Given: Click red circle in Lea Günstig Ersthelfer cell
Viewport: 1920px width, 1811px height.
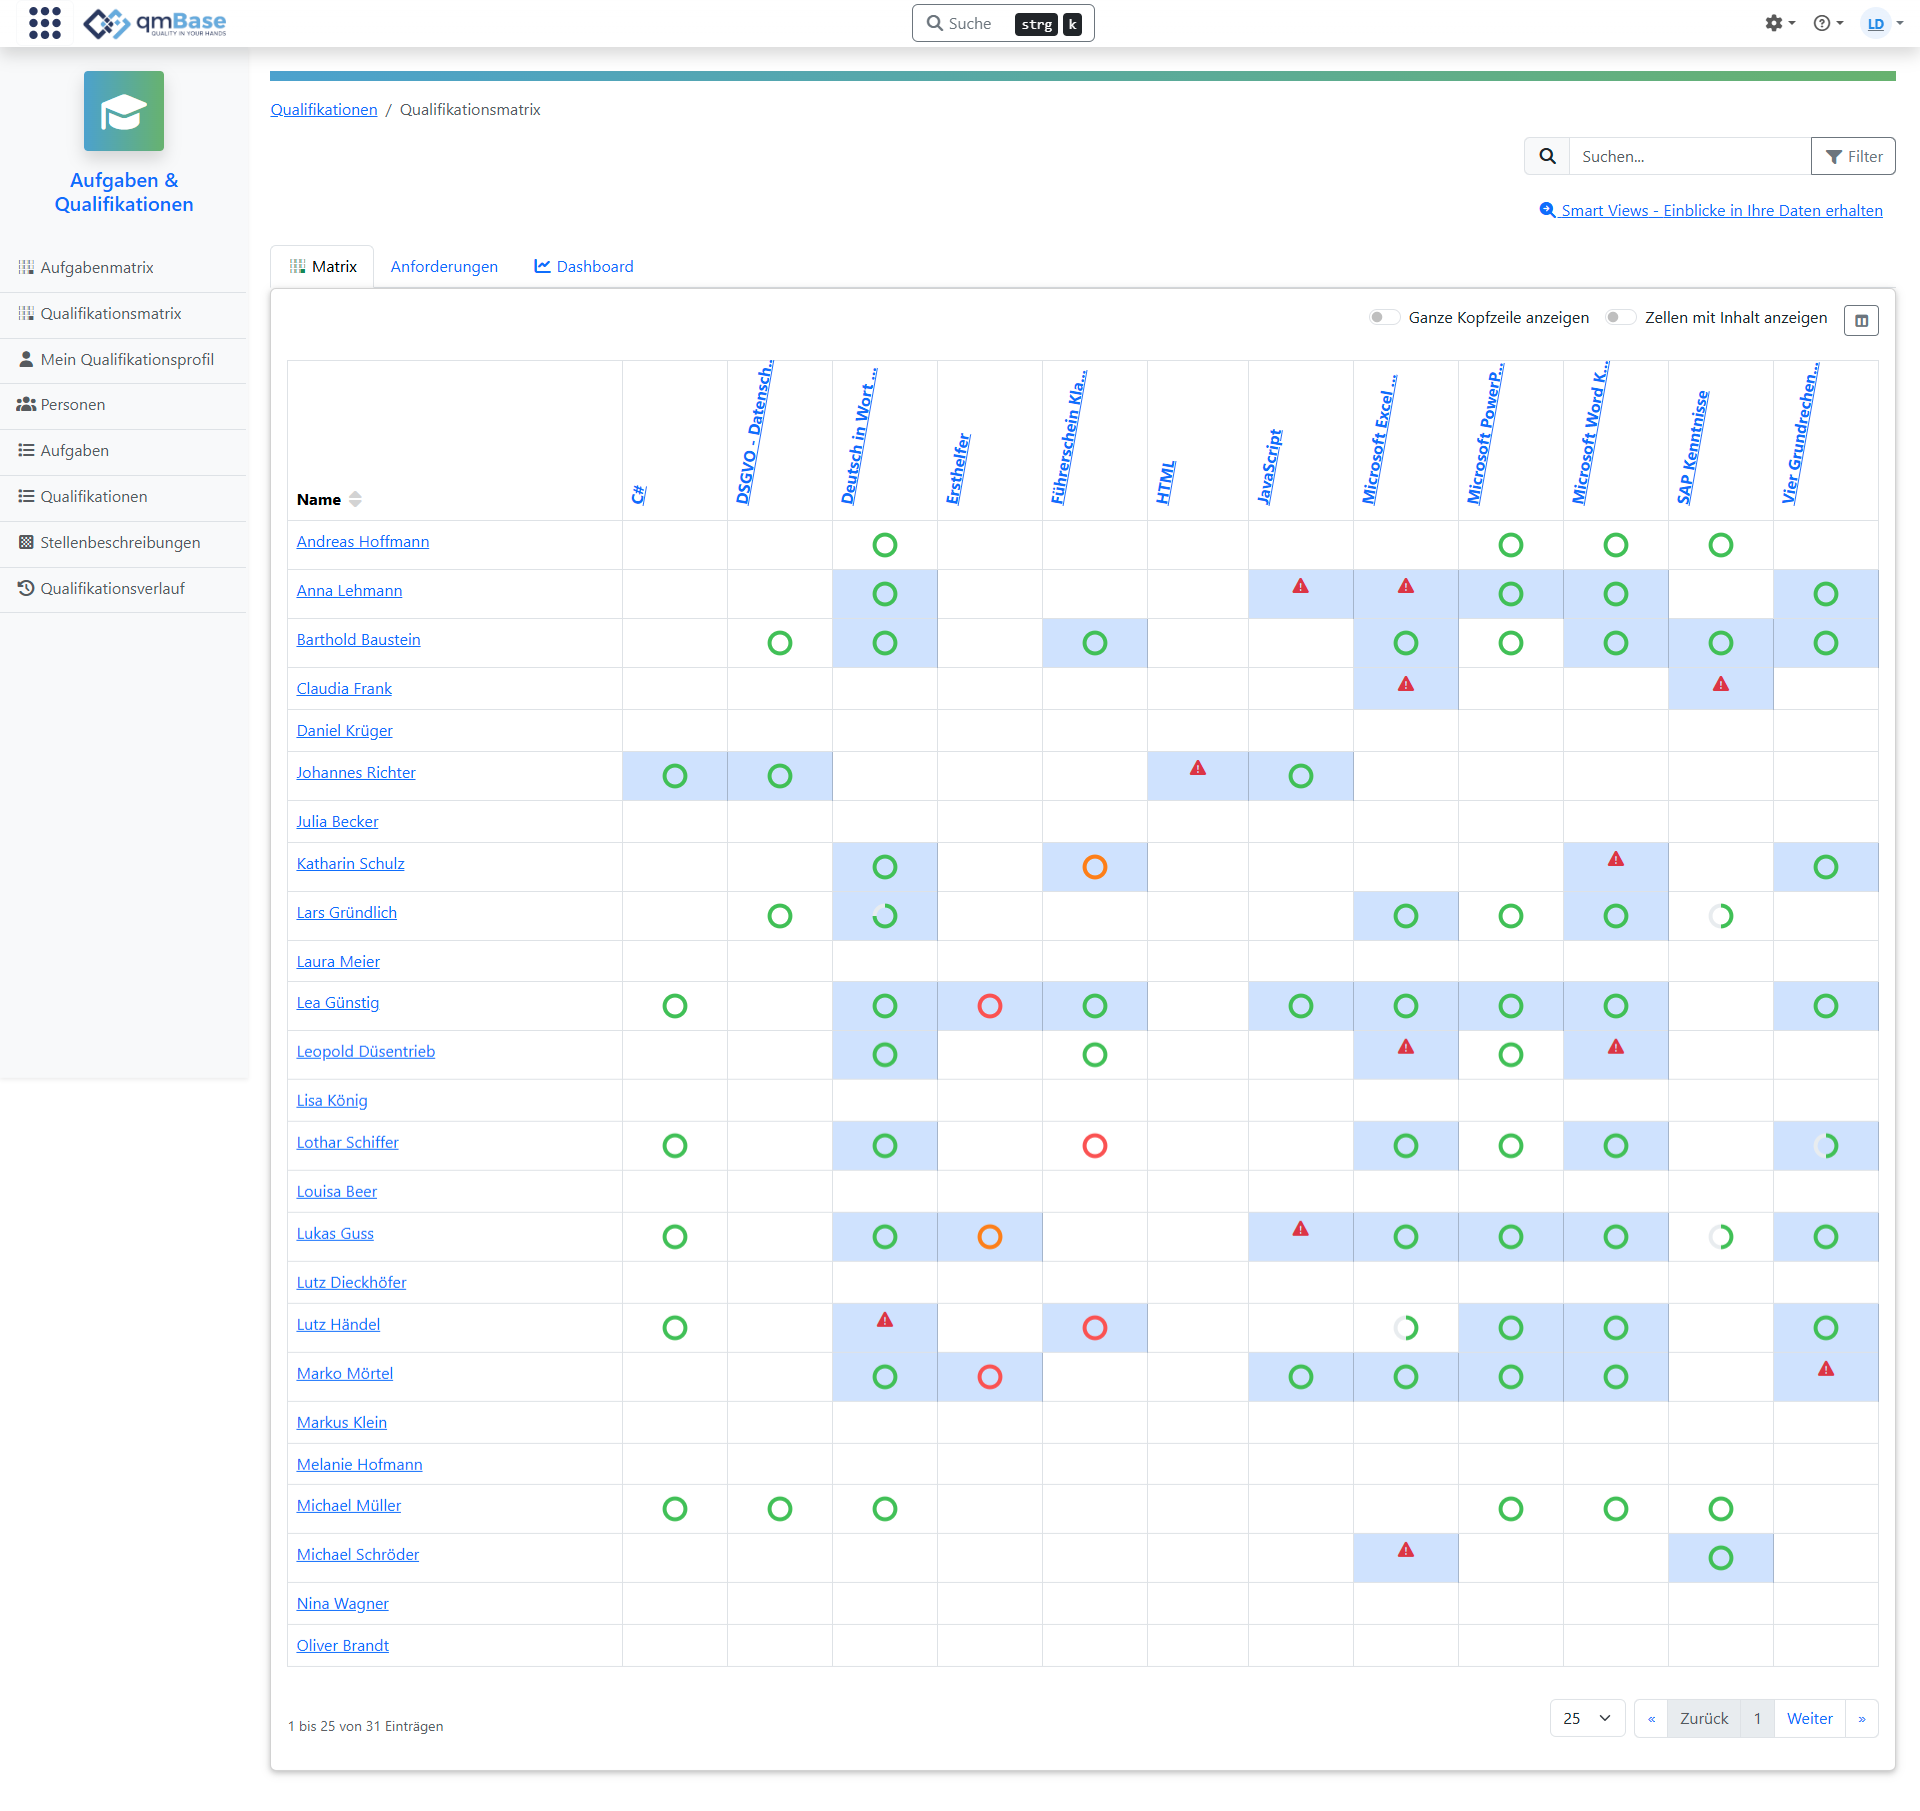Looking at the screenshot, I should [989, 1006].
